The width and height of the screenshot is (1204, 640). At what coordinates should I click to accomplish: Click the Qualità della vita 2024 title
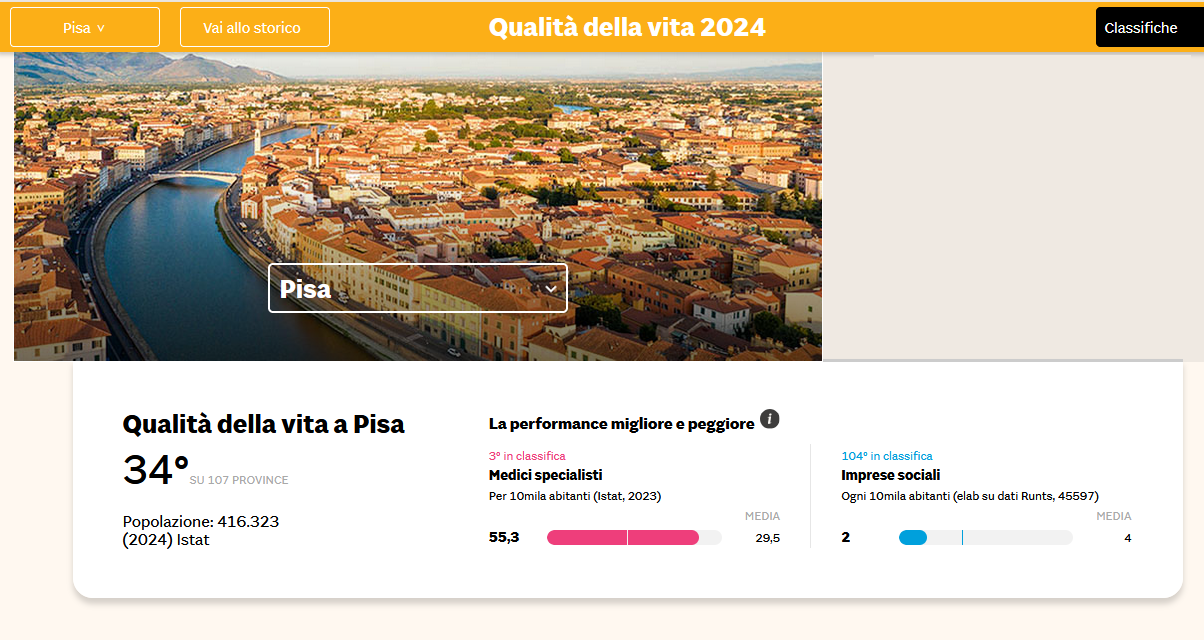click(627, 27)
